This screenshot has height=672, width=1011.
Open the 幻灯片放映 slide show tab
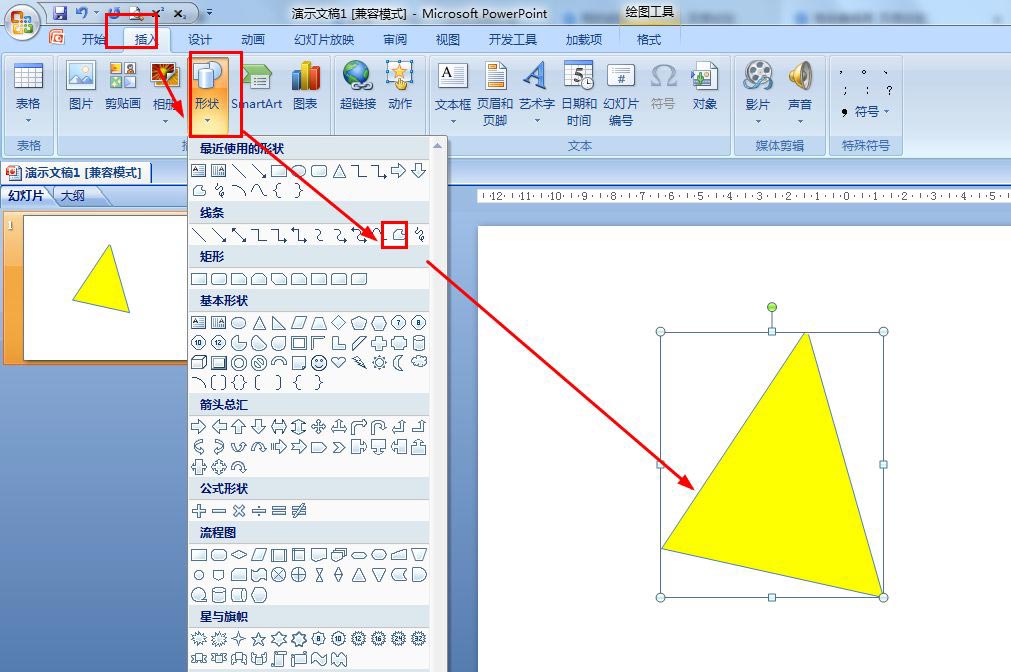tap(324, 39)
